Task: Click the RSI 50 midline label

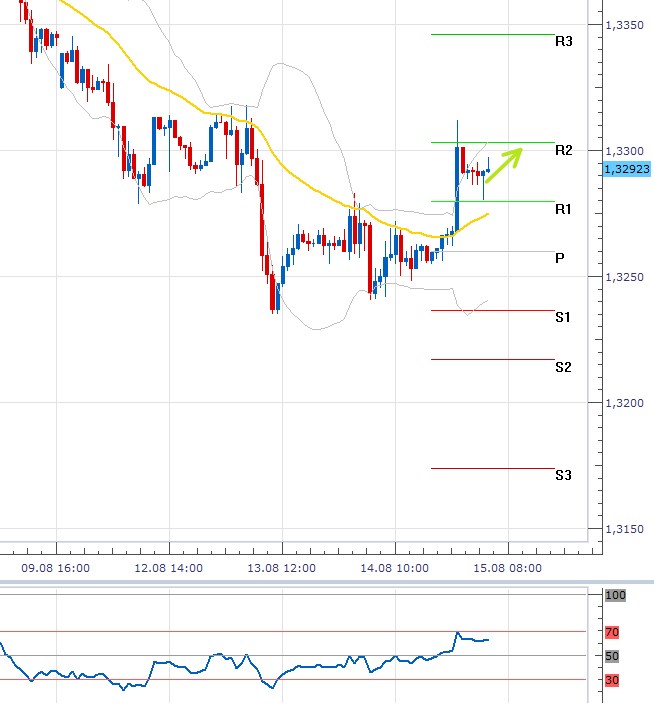Action: click(612, 656)
